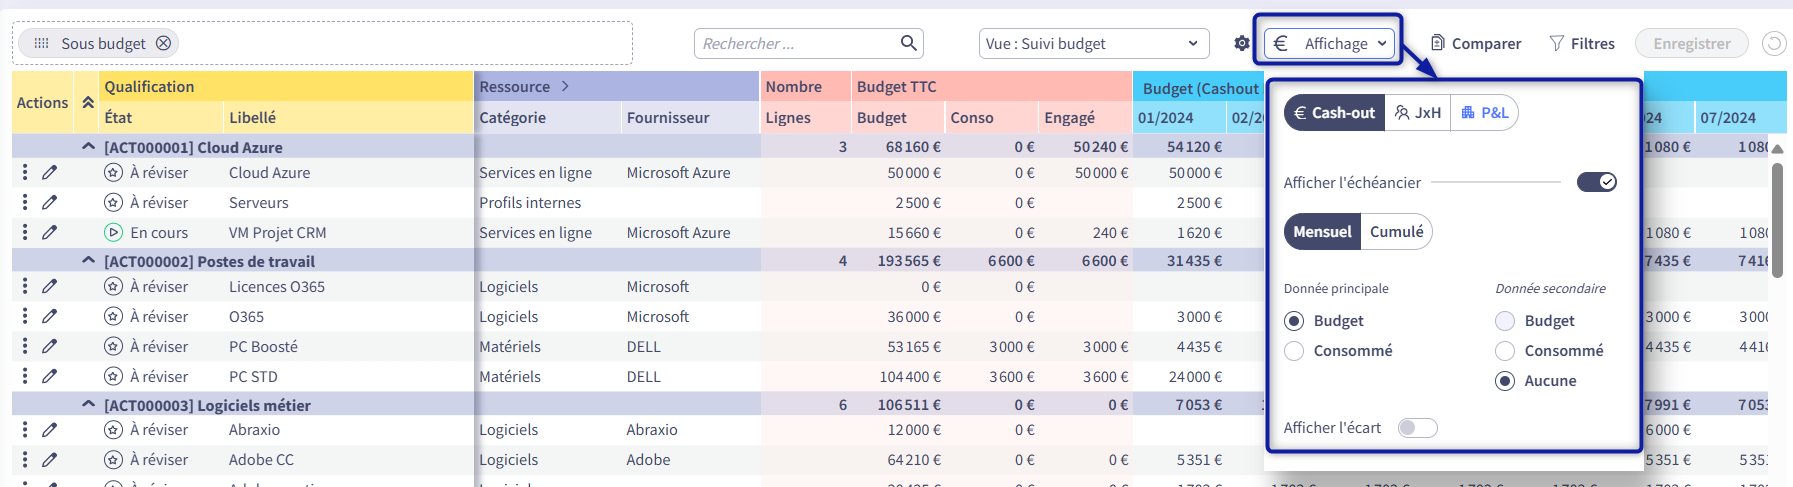Collapse the ACT000001 Cloud Azure group
Image resolution: width=1793 pixels, height=487 pixels.
[88, 147]
